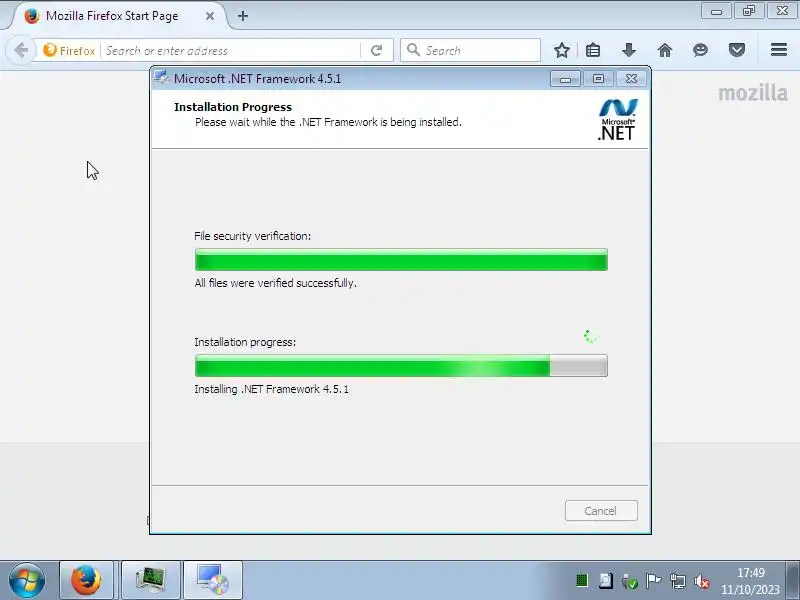Click the search magnifier icon in Search box
The image size is (800, 600).
pyautogui.click(x=413, y=50)
